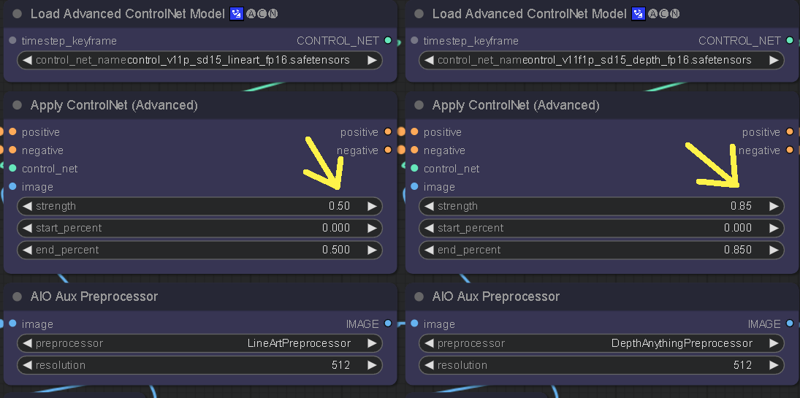
Task: Open DepthAnythingPreprocessor preprocessor selector
Action: click(602, 343)
